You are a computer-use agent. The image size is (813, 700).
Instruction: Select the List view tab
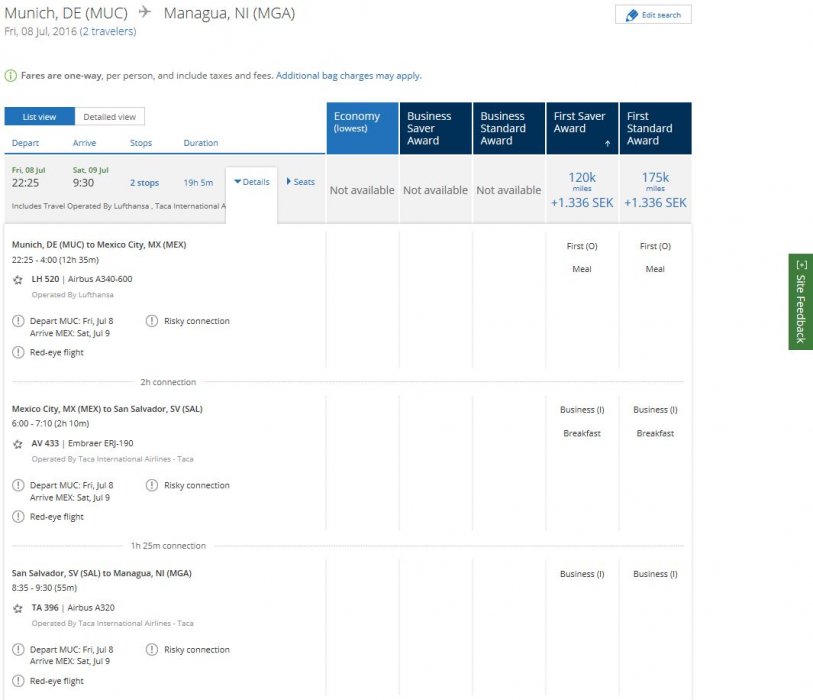click(39, 117)
